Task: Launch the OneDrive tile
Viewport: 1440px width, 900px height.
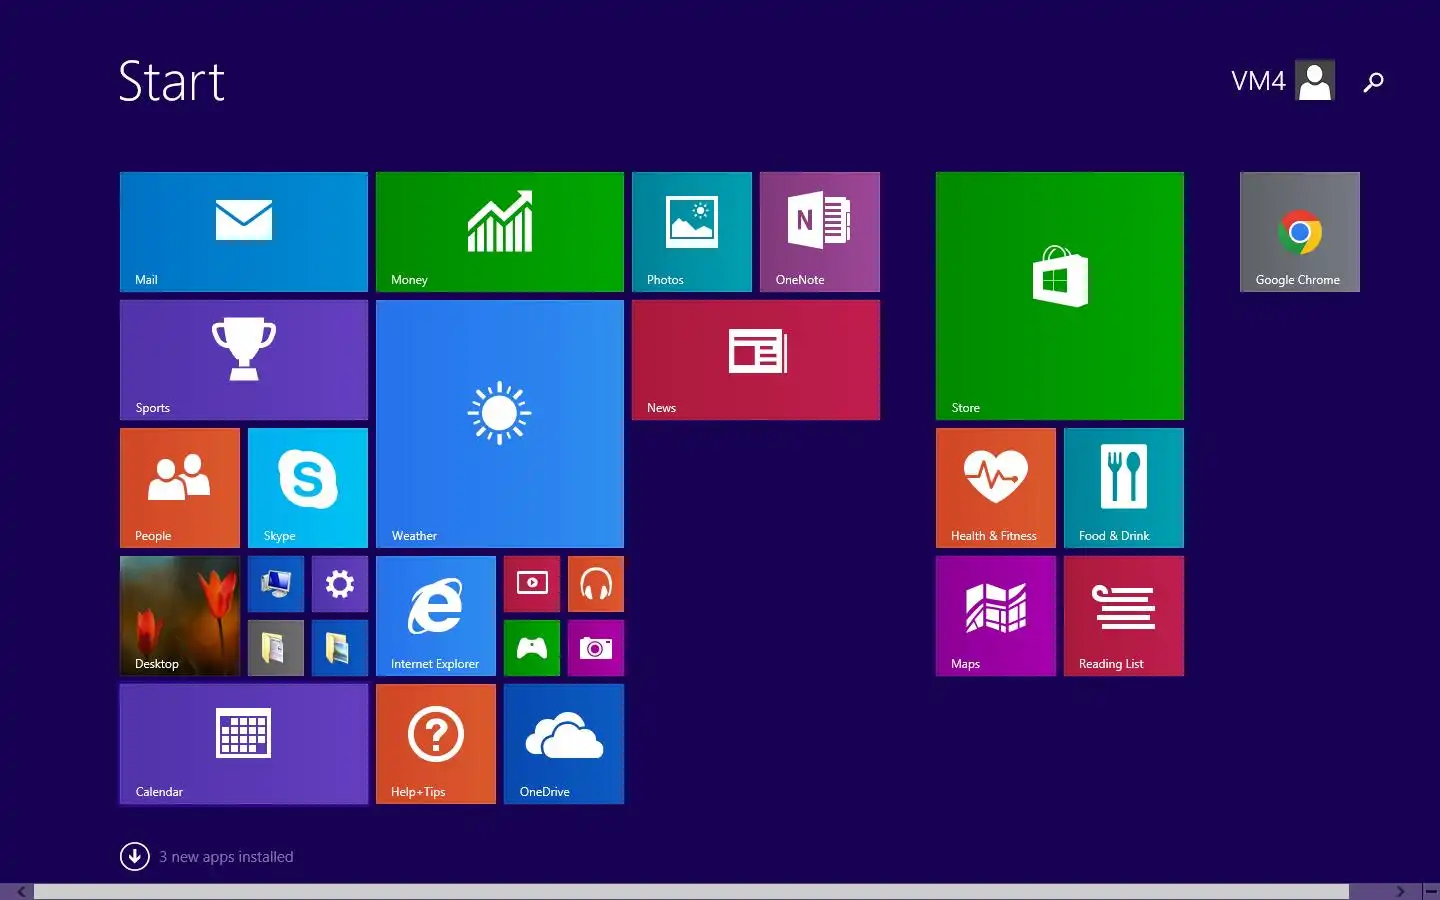Action: tap(564, 744)
